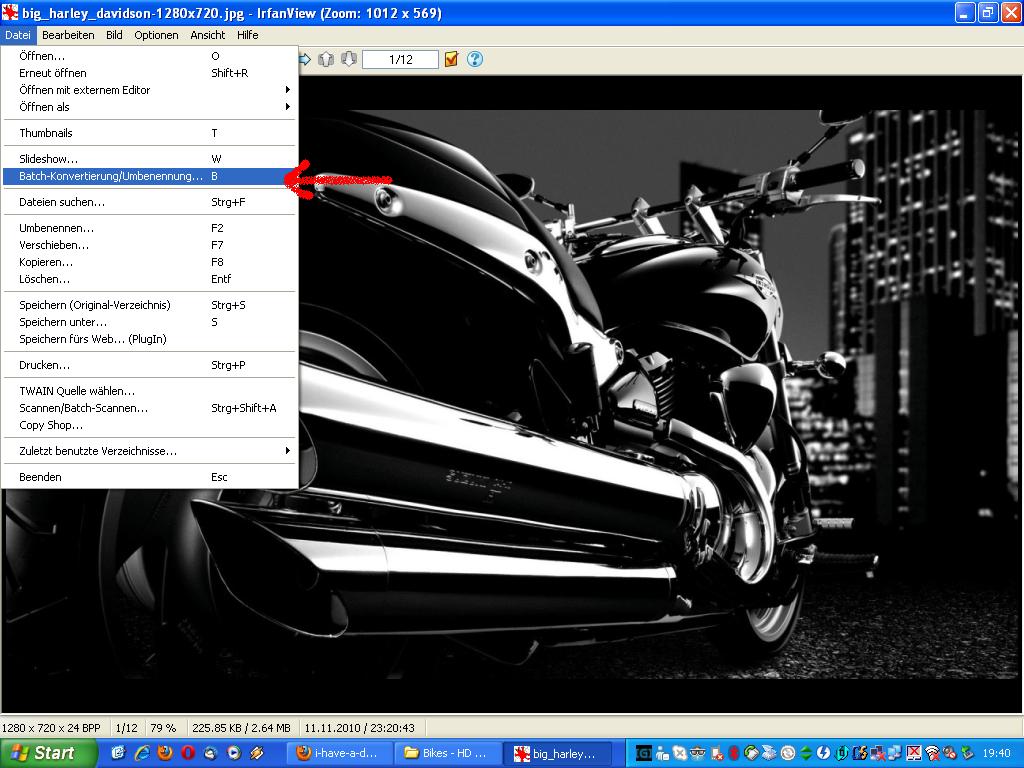Image resolution: width=1024 pixels, height=768 pixels.
Task: Choose Öffnen... from the Datei menu
Action: (150, 56)
